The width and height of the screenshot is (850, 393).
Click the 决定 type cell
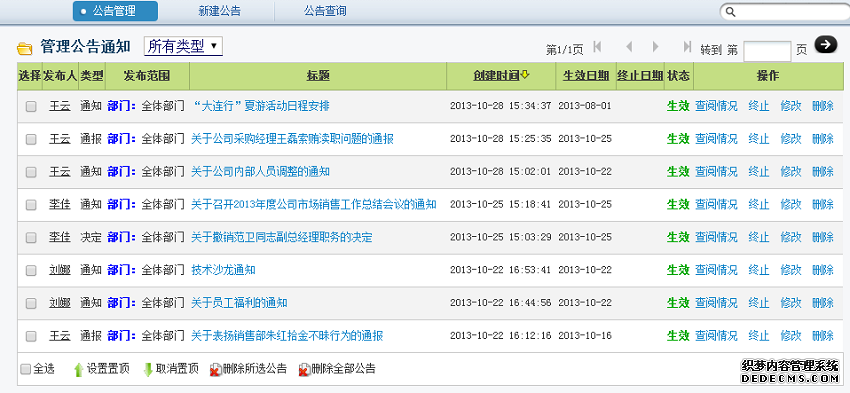(x=91, y=237)
